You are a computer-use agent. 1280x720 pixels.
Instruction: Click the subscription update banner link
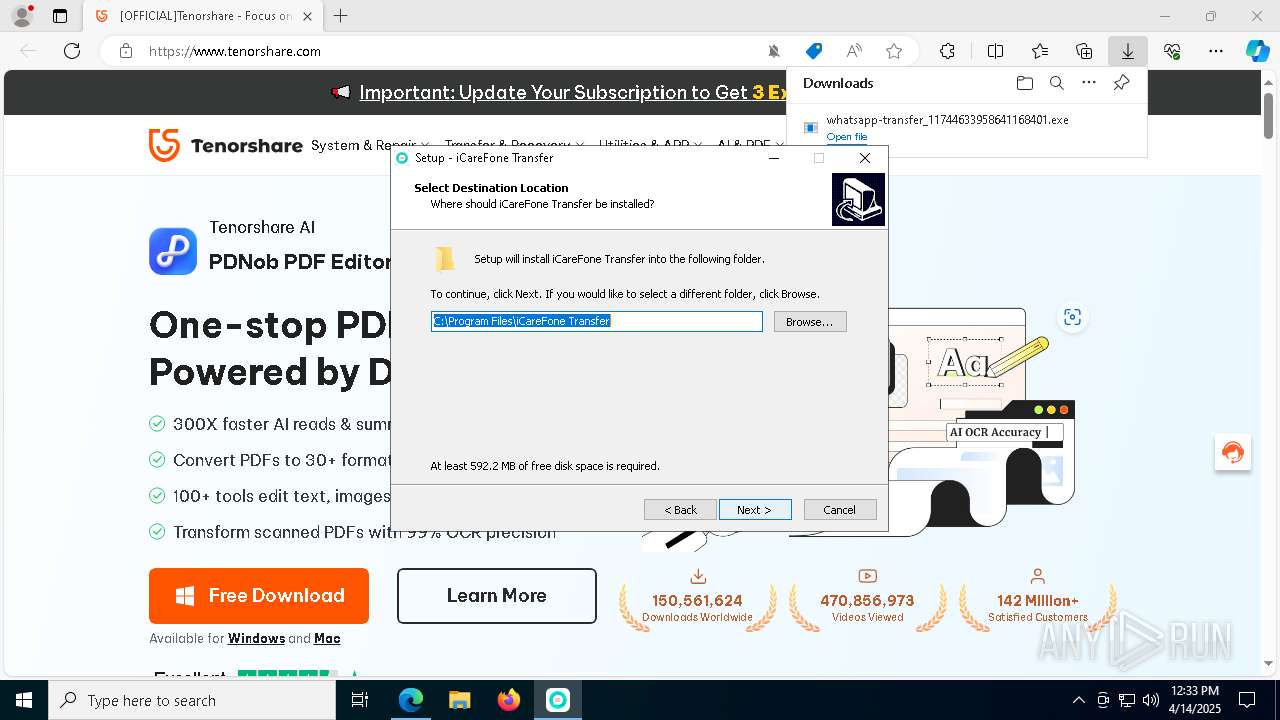[x=573, y=92]
